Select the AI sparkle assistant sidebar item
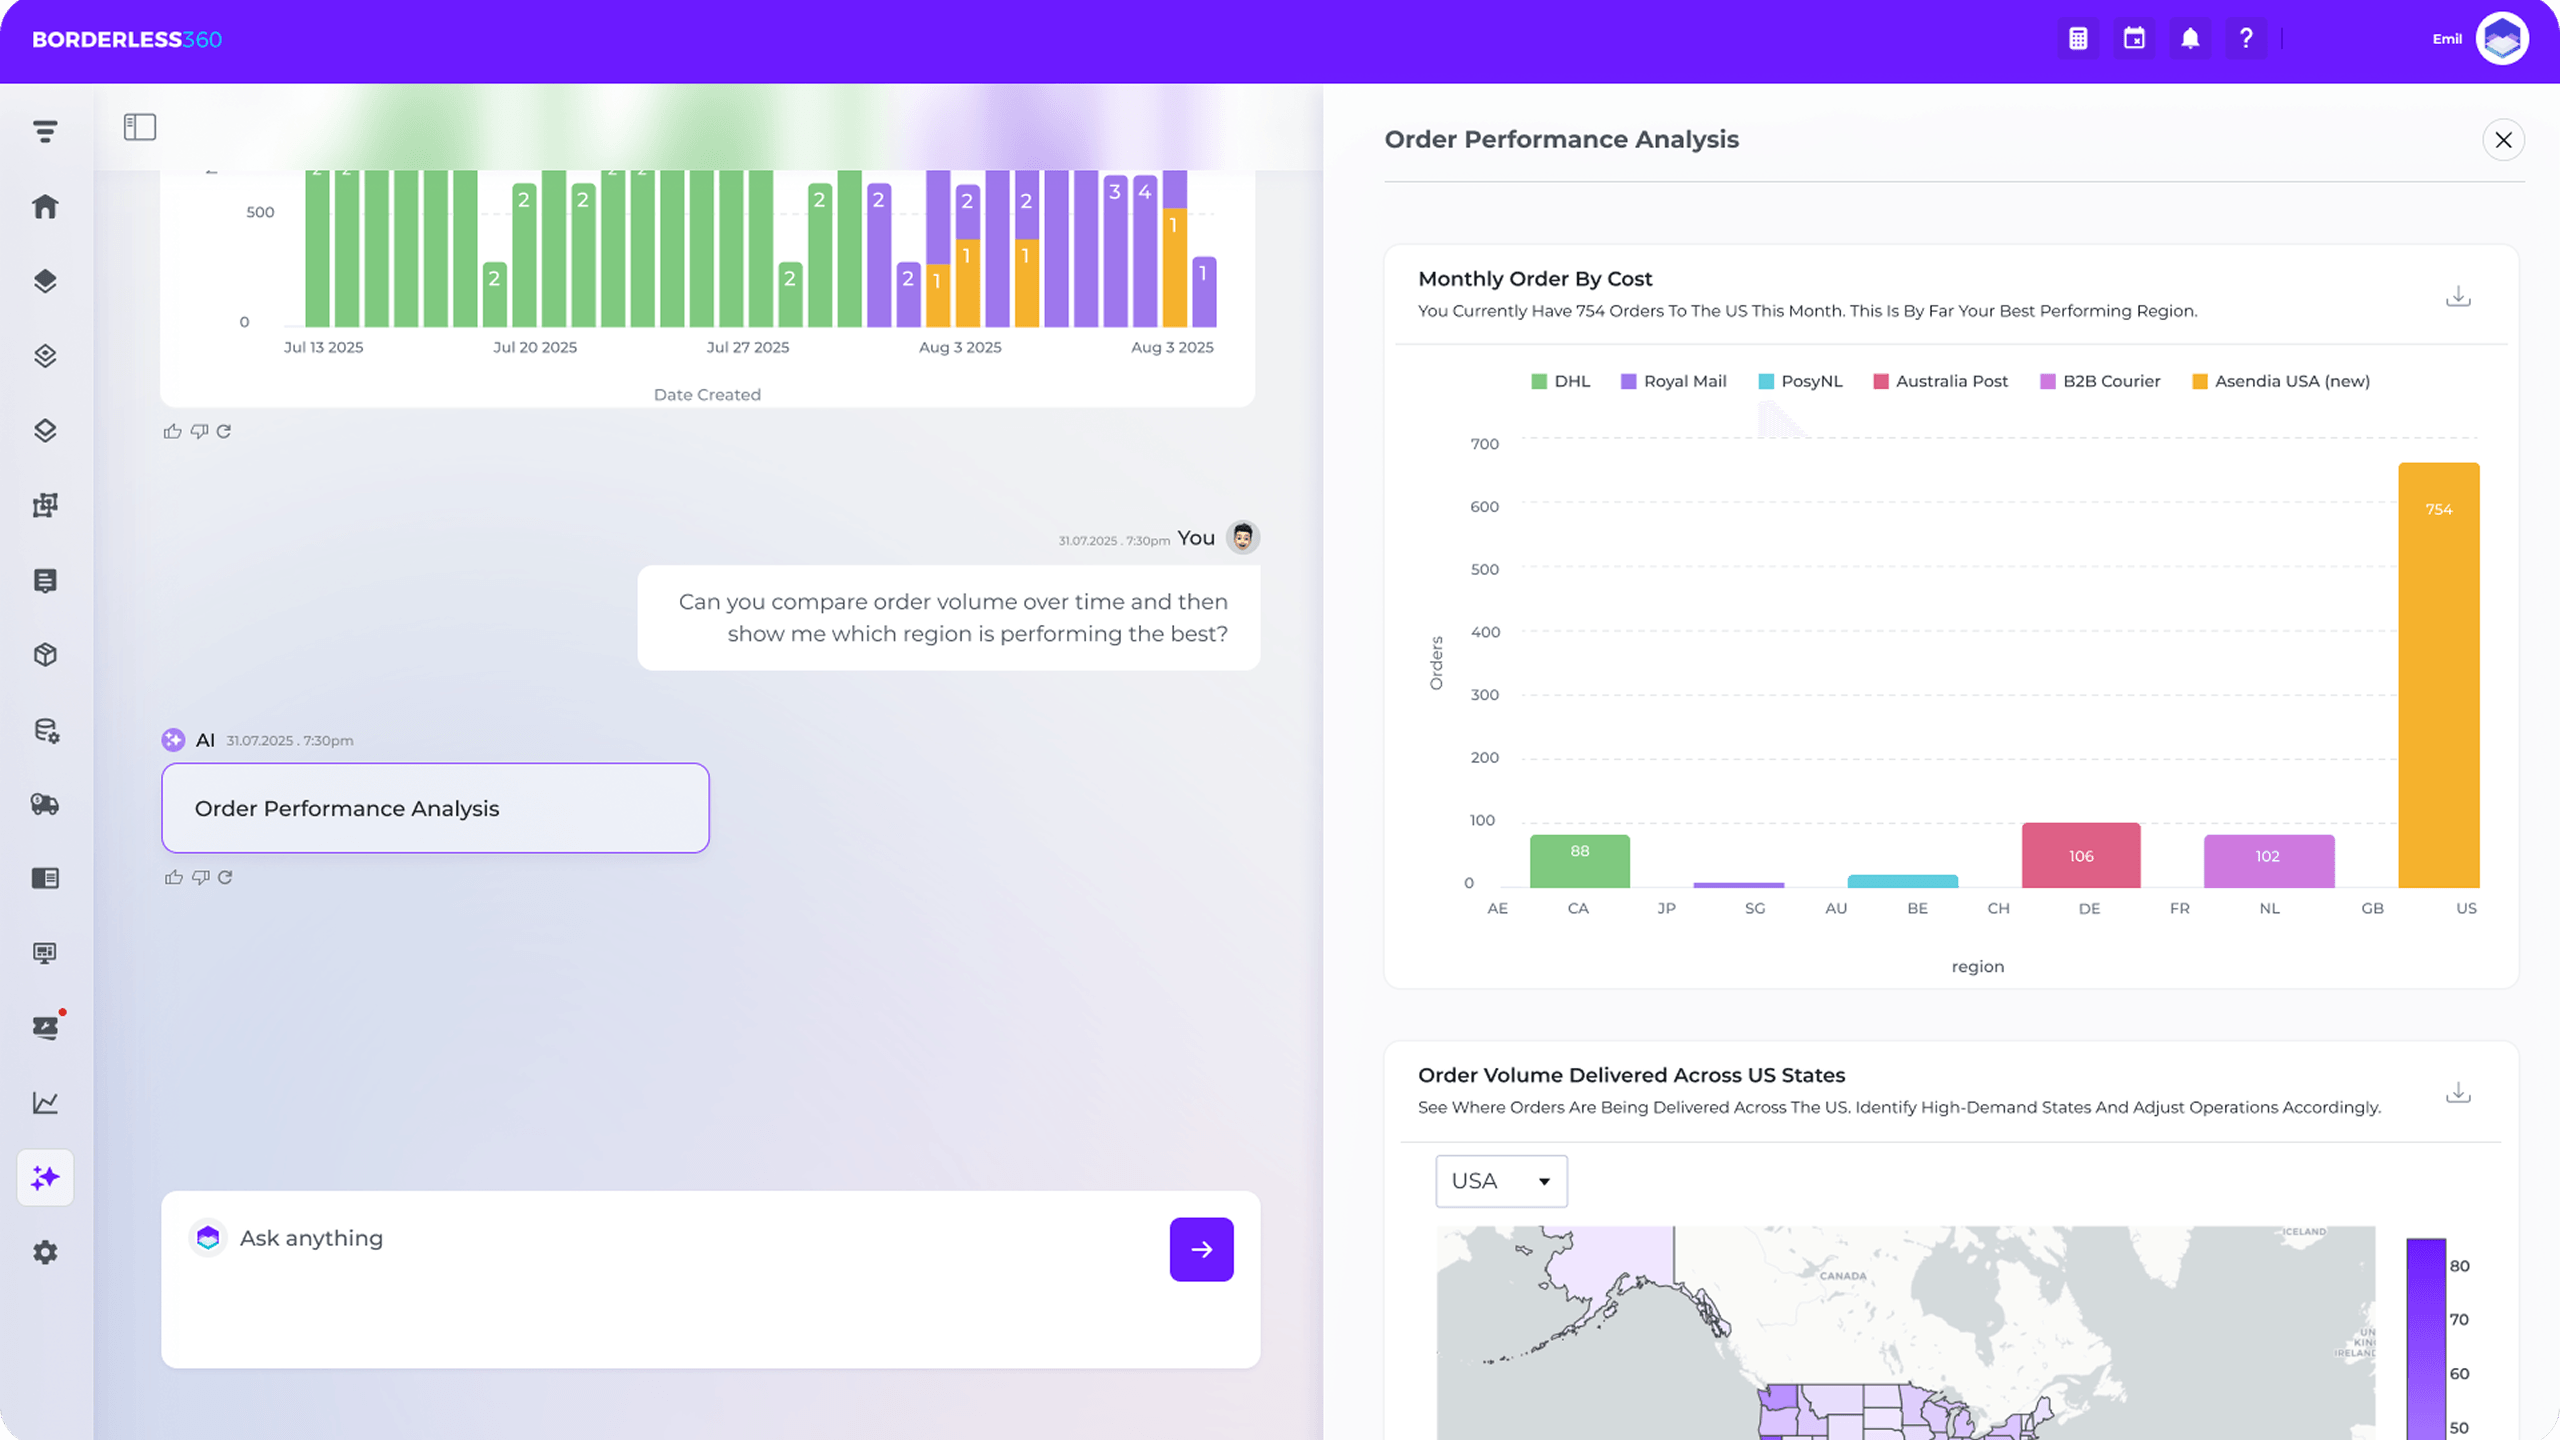The width and height of the screenshot is (2560, 1440). [x=45, y=1178]
